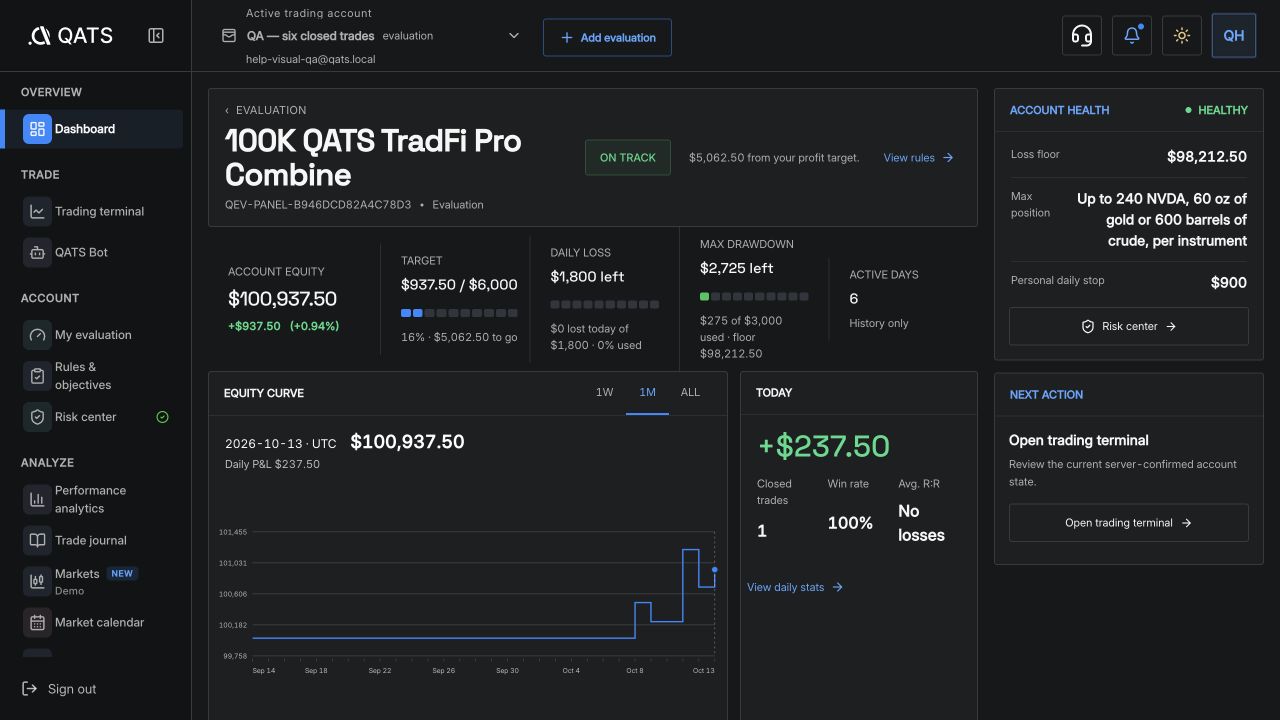The image size is (1280, 720).
Task: Open Trade journal book icon
Action: coord(37,540)
